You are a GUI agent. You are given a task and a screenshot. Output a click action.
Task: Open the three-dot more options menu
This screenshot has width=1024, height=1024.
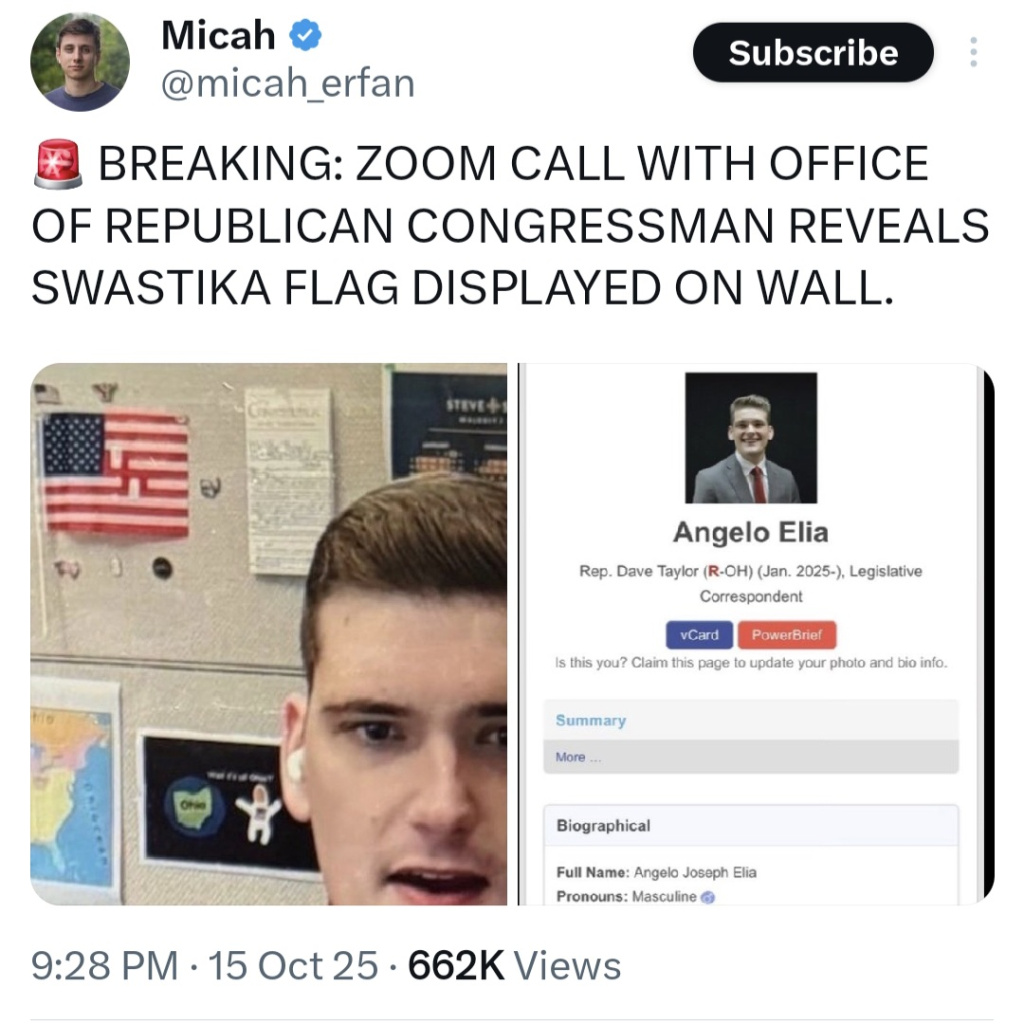(x=974, y=52)
